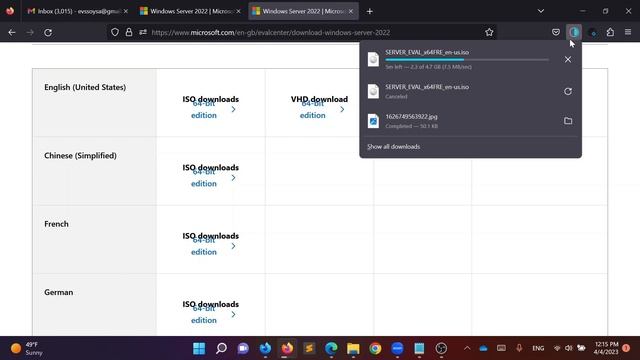This screenshot has height=360, width=640.
Task: Click the touch keyboard tray icon
Action: pyautogui.click(x=501, y=349)
